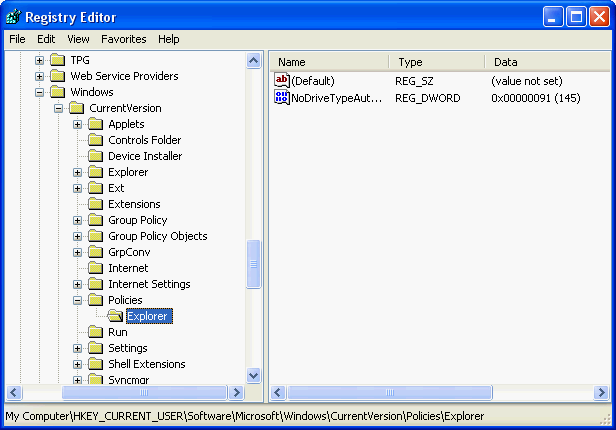Expand the Shell Extensions key
The image size is (616, 430).
77,364
